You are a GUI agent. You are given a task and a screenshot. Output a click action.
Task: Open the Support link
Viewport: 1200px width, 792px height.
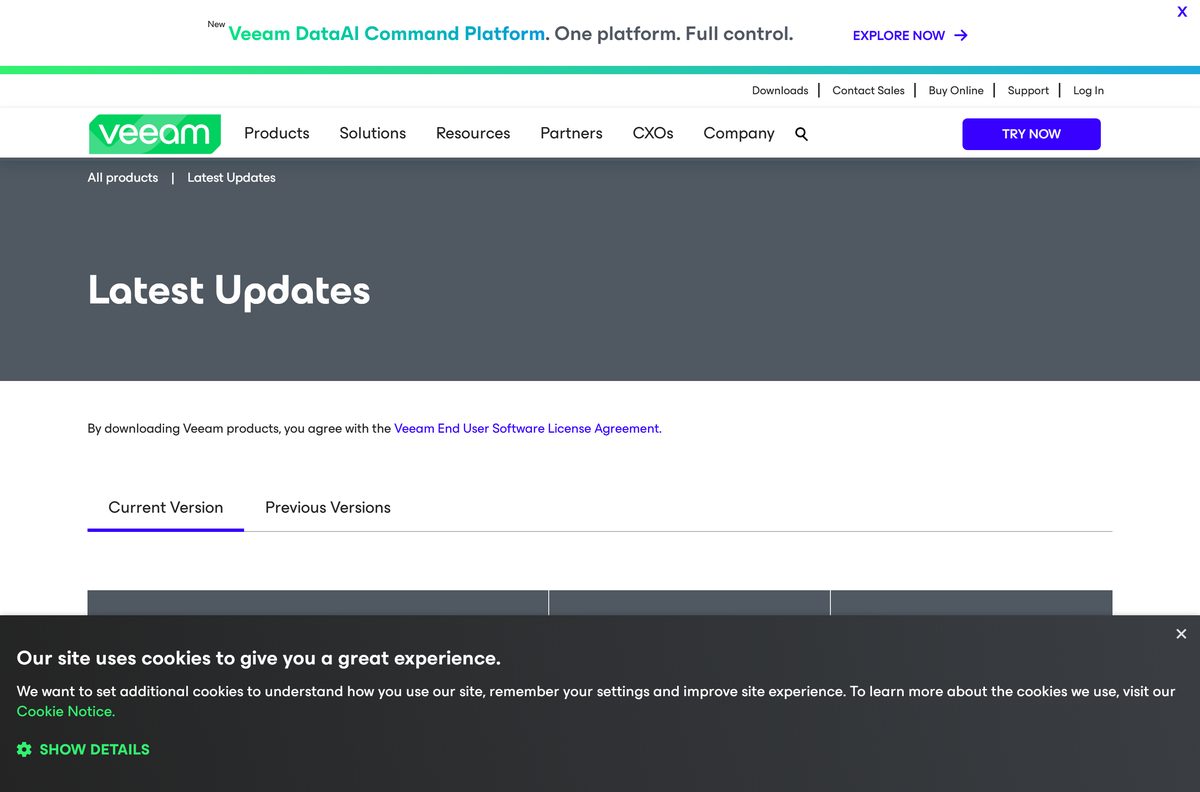(x=1028, y=90)
